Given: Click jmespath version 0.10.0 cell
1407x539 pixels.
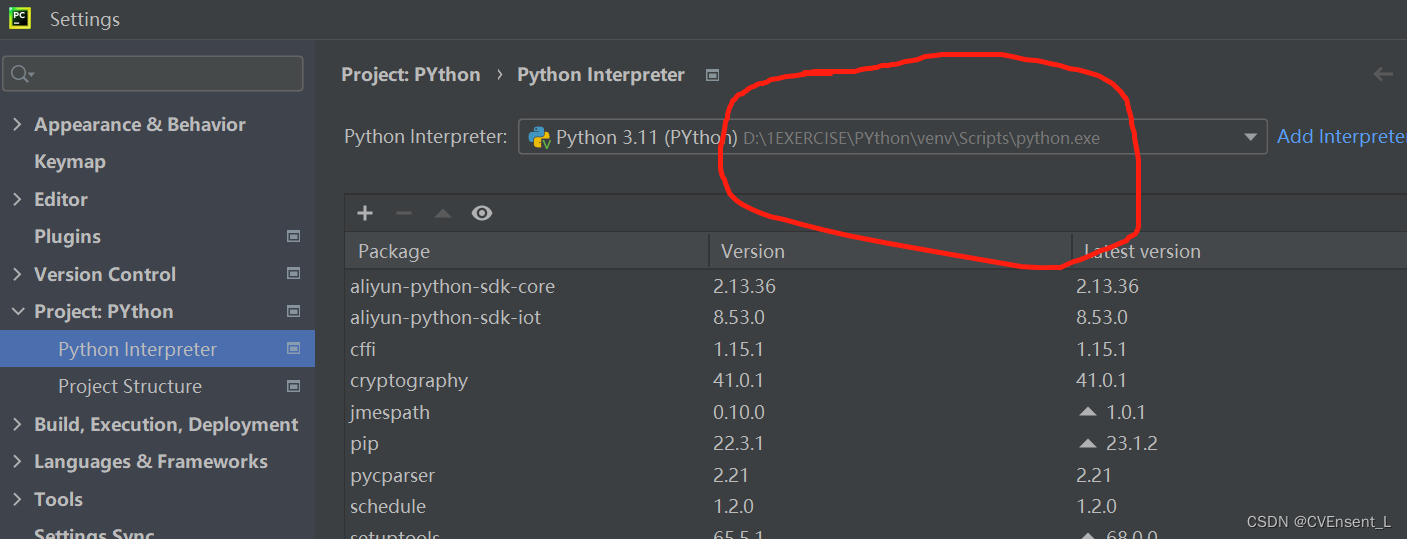Looking at the screenshot, I should tap(739, 412).
